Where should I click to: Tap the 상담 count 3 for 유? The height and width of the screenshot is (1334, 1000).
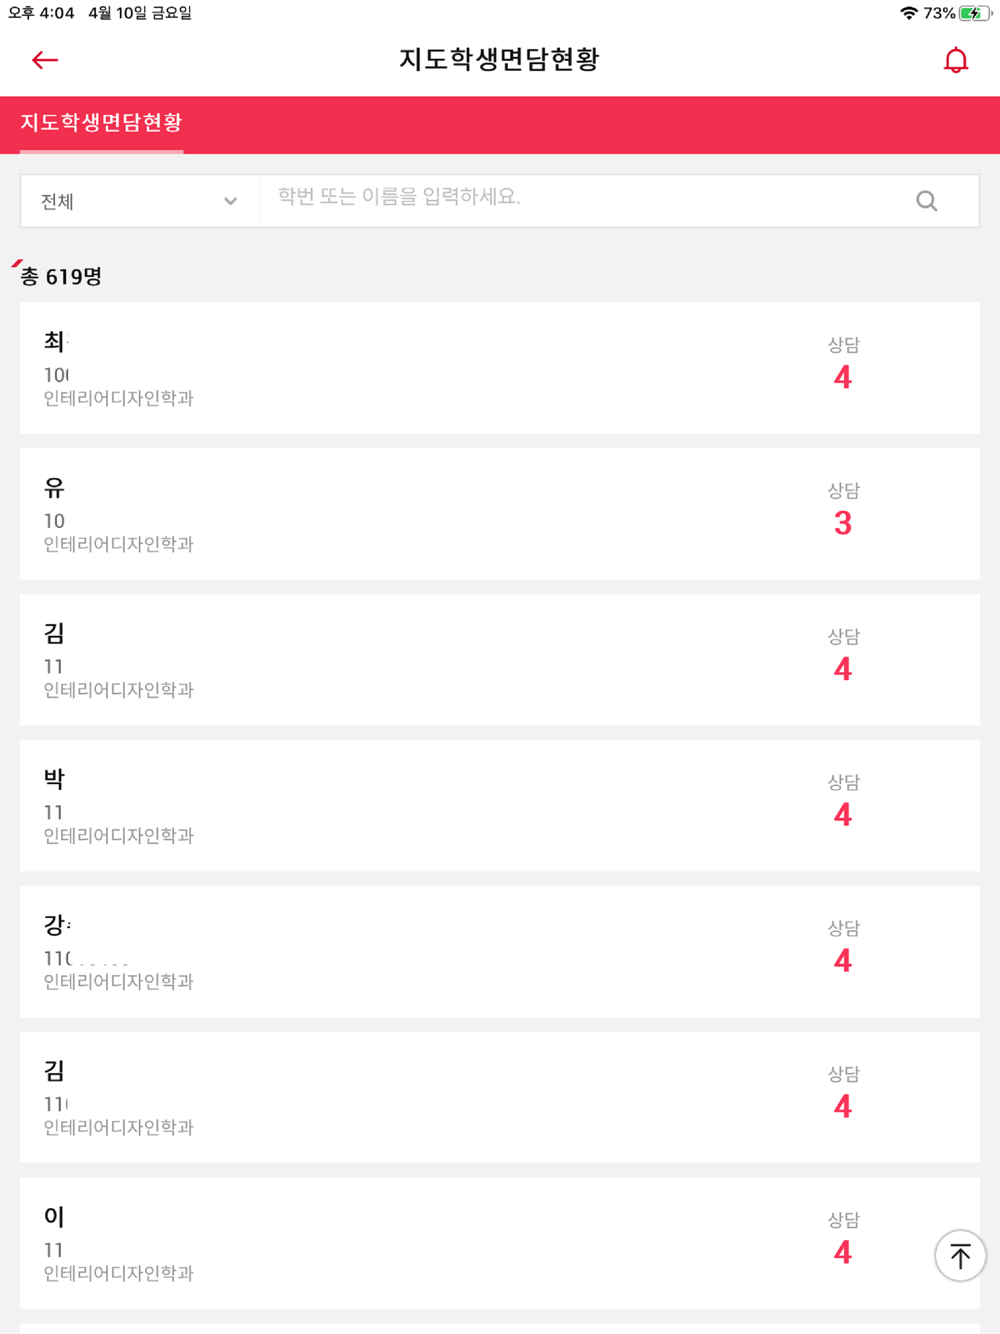(x=843, y=523)
